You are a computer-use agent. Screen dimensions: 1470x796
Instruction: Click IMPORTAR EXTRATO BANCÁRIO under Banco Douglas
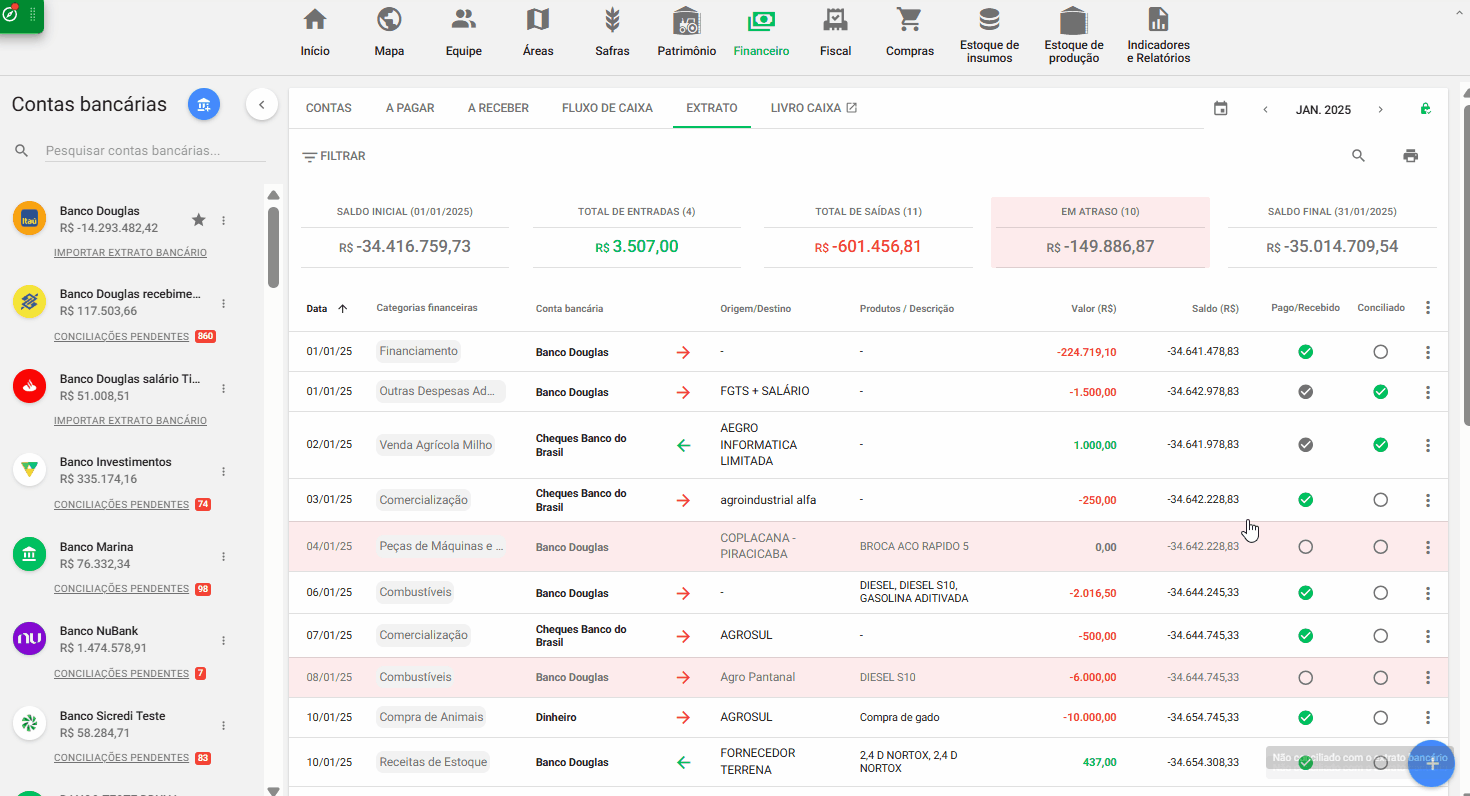[x=130, y=253]
